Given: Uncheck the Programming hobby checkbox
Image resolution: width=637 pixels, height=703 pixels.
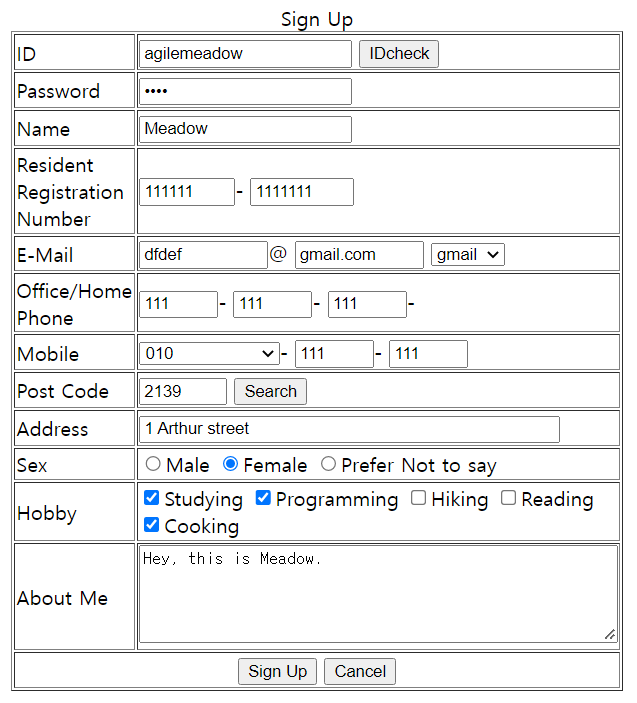Looking at the screenshot, I should 263,498.
